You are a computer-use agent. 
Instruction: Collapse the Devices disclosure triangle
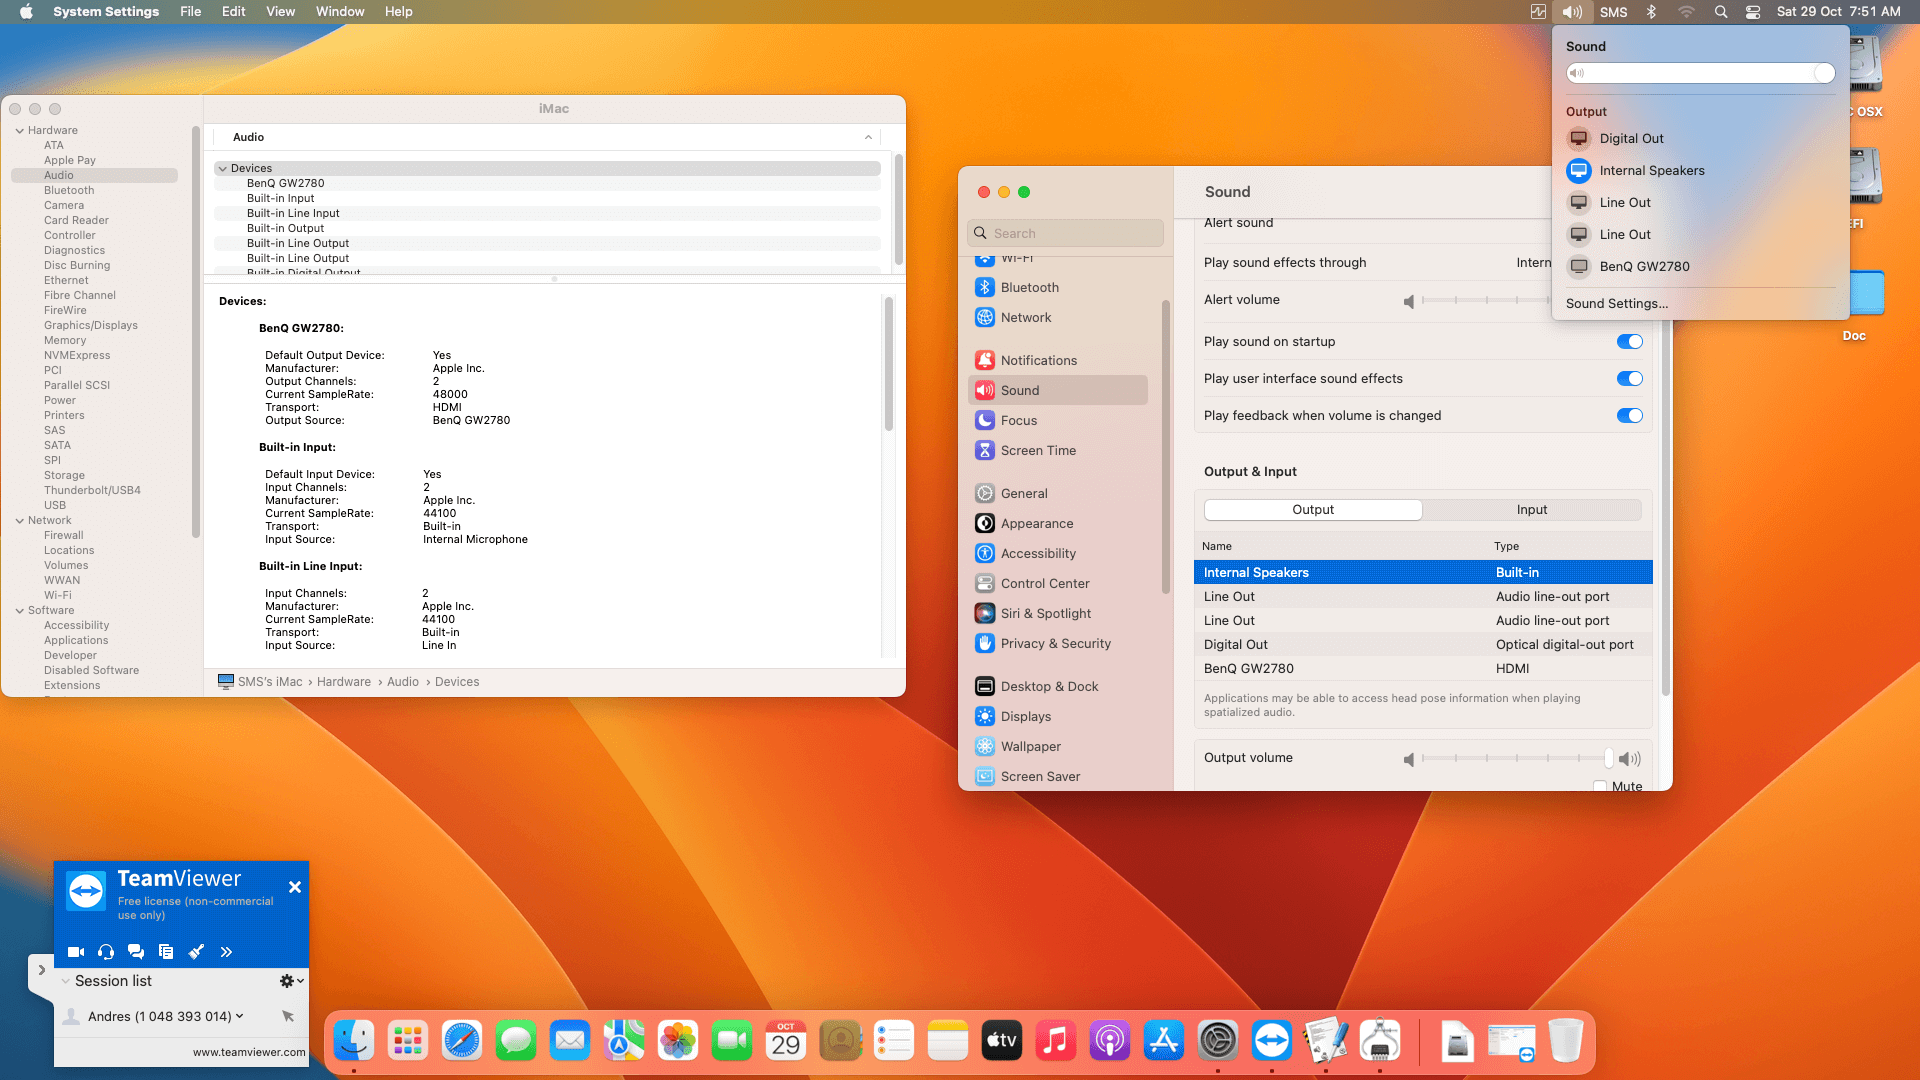(x=223, y=168)
